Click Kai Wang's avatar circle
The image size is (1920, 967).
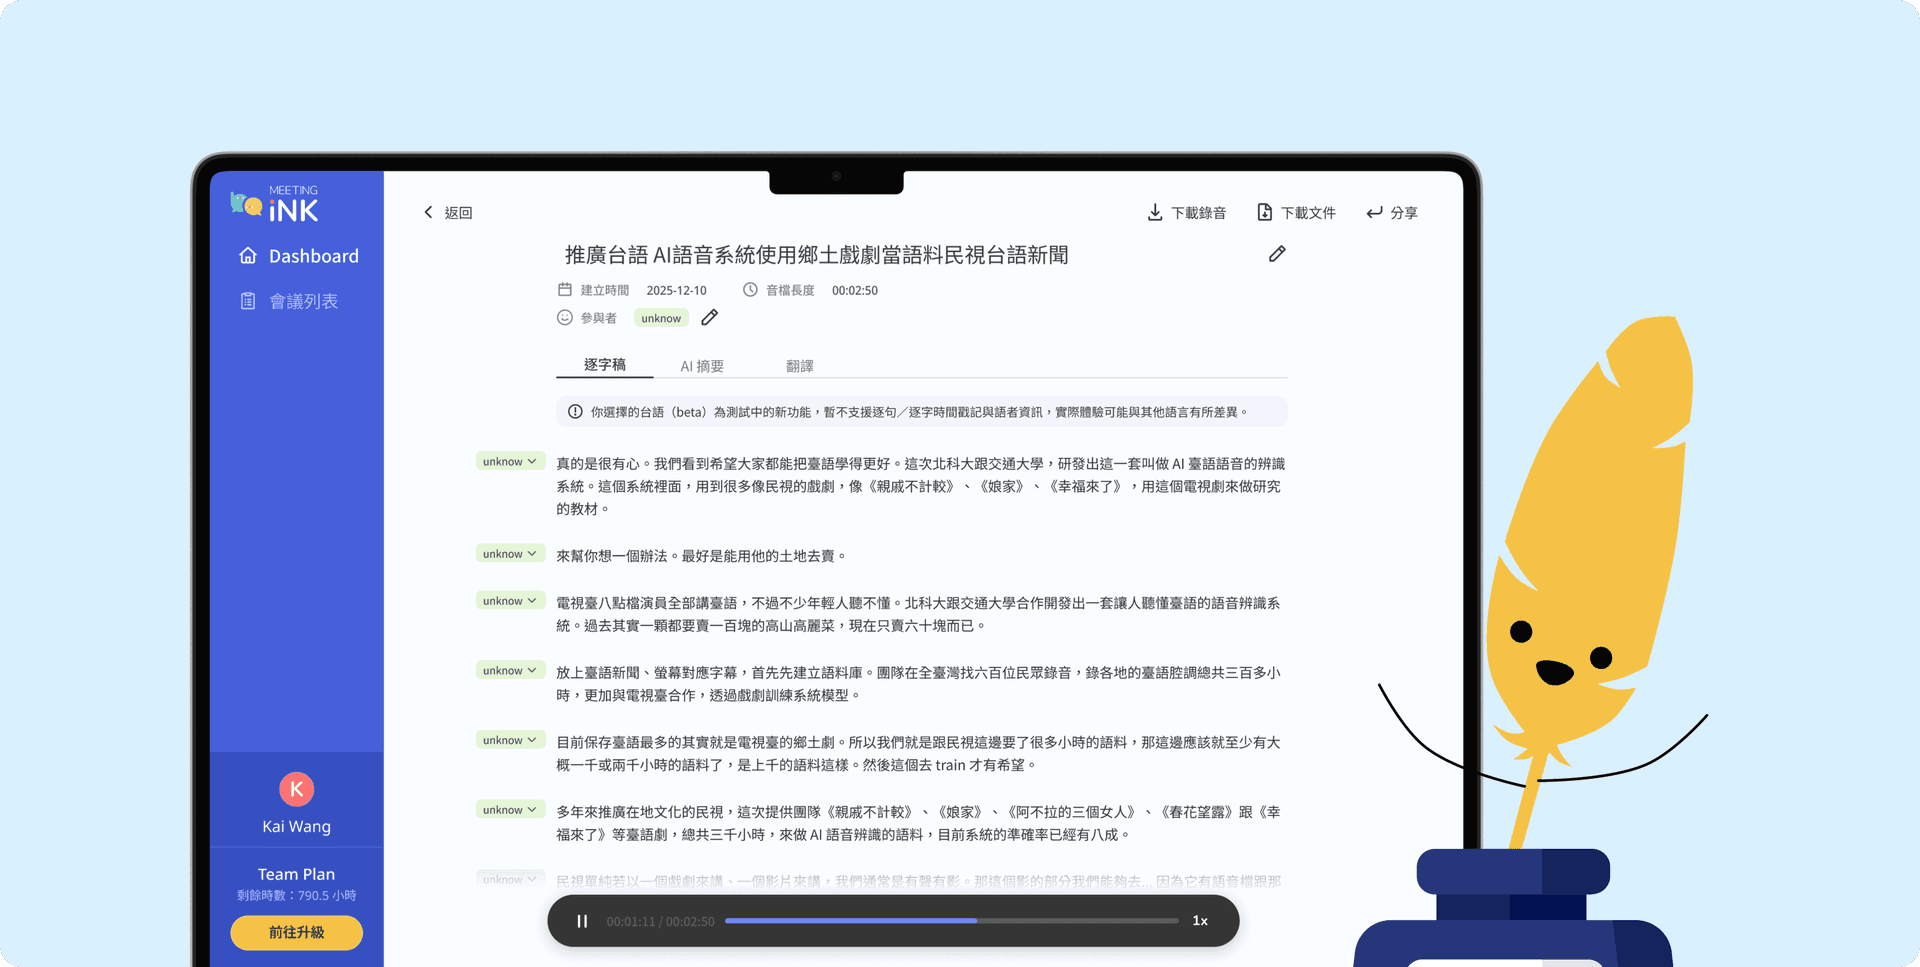pyautogui.click(x=296, y=788)
